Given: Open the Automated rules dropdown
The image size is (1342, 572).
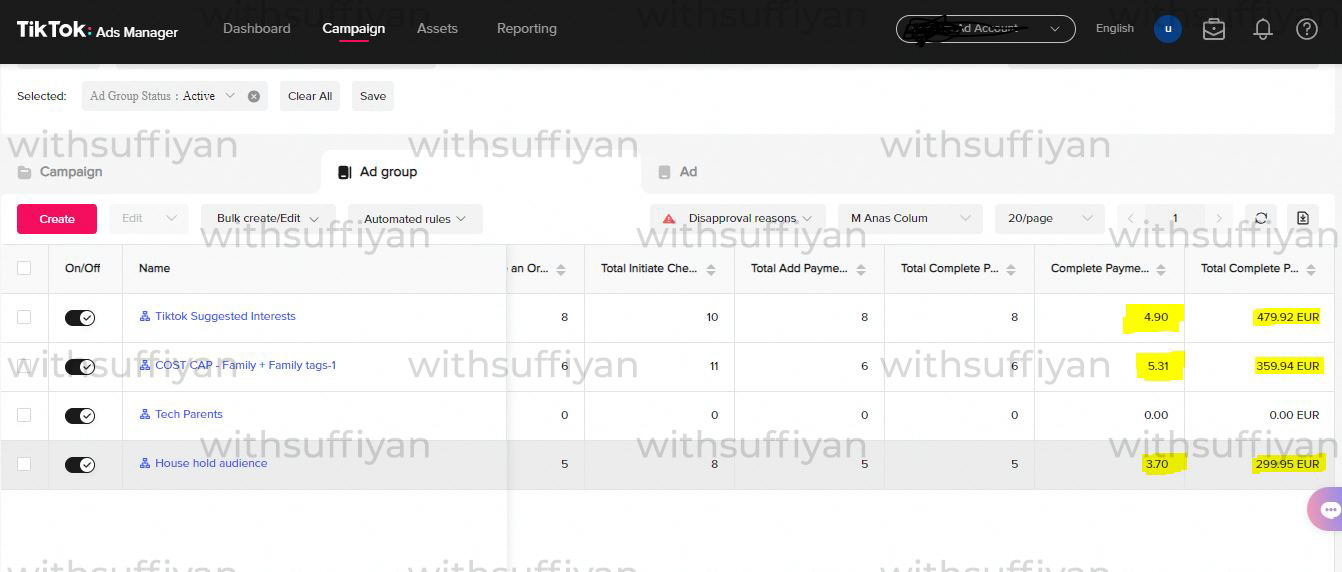Looking at the screenshot, I should 415,218.
